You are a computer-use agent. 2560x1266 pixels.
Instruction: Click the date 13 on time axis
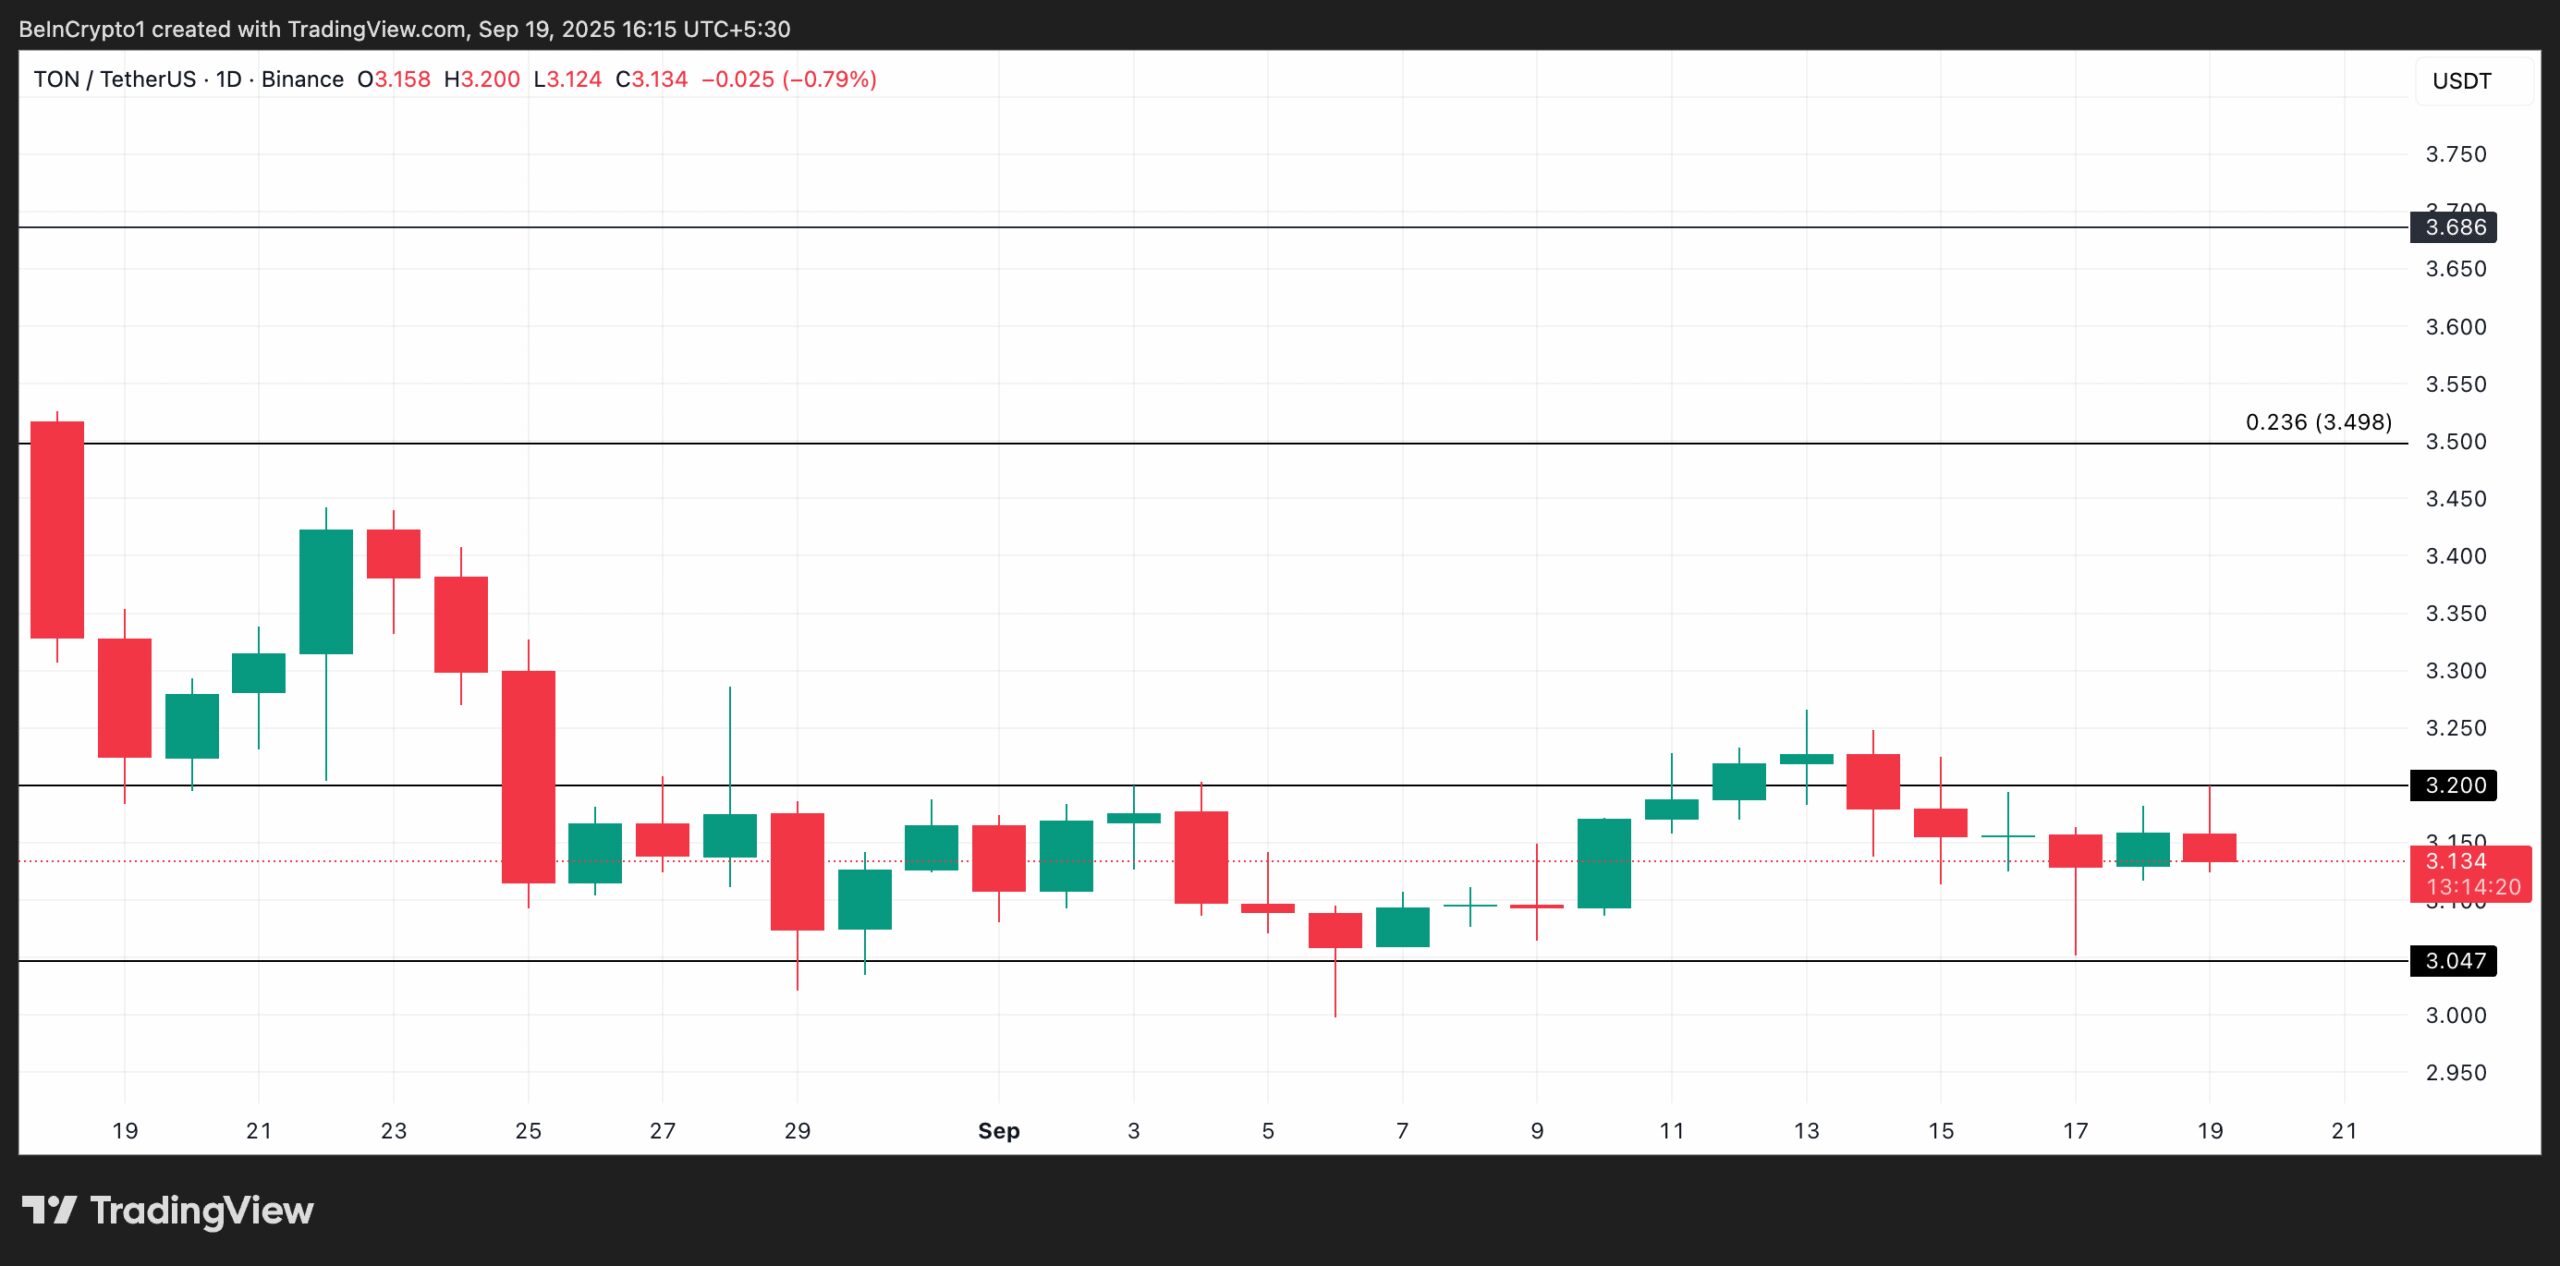(1806, 1131)
